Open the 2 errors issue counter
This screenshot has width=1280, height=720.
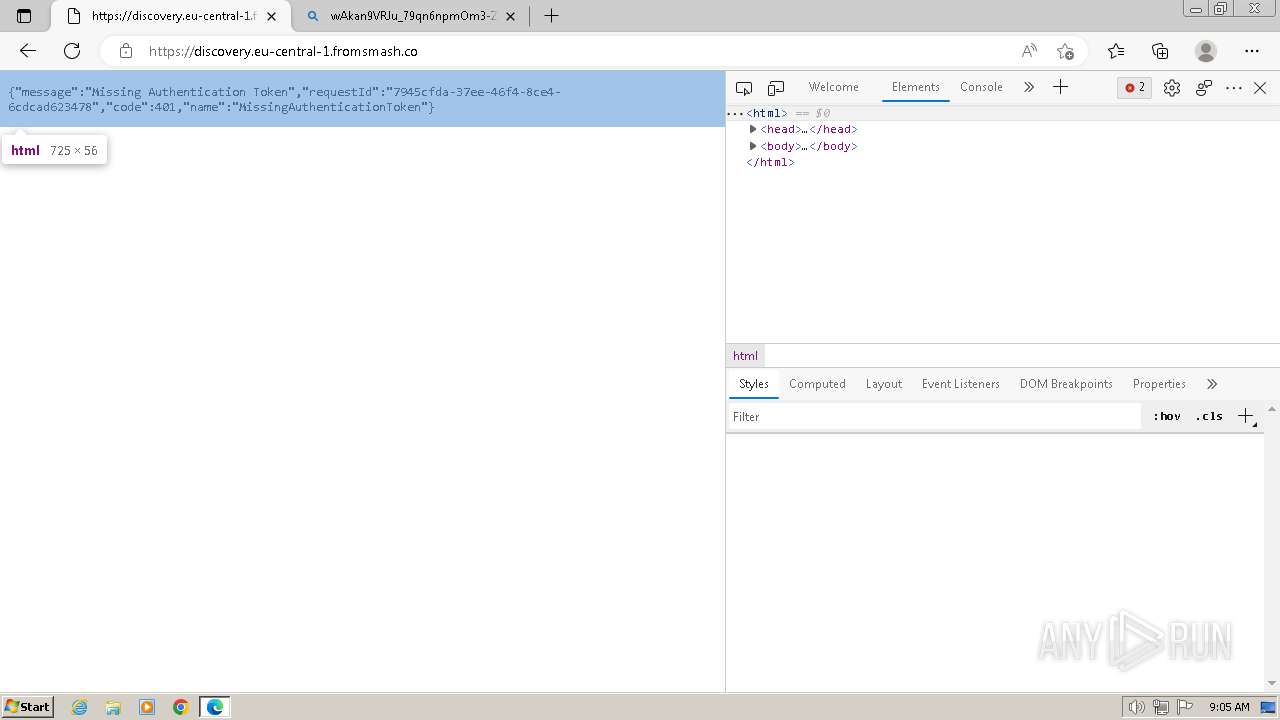pos(1135,88)
